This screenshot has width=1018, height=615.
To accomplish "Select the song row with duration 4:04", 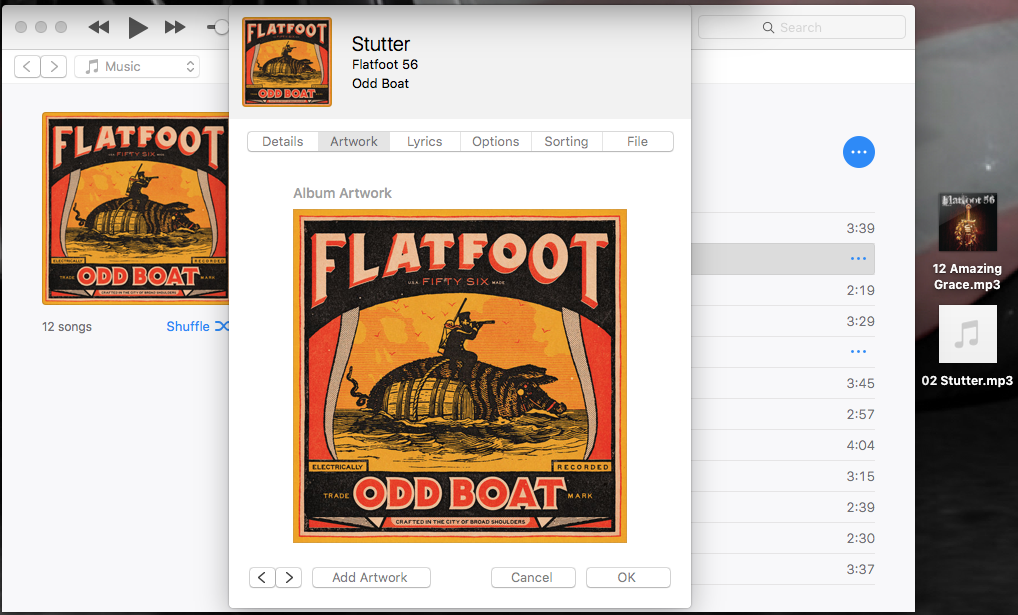I will click(783, 446).
